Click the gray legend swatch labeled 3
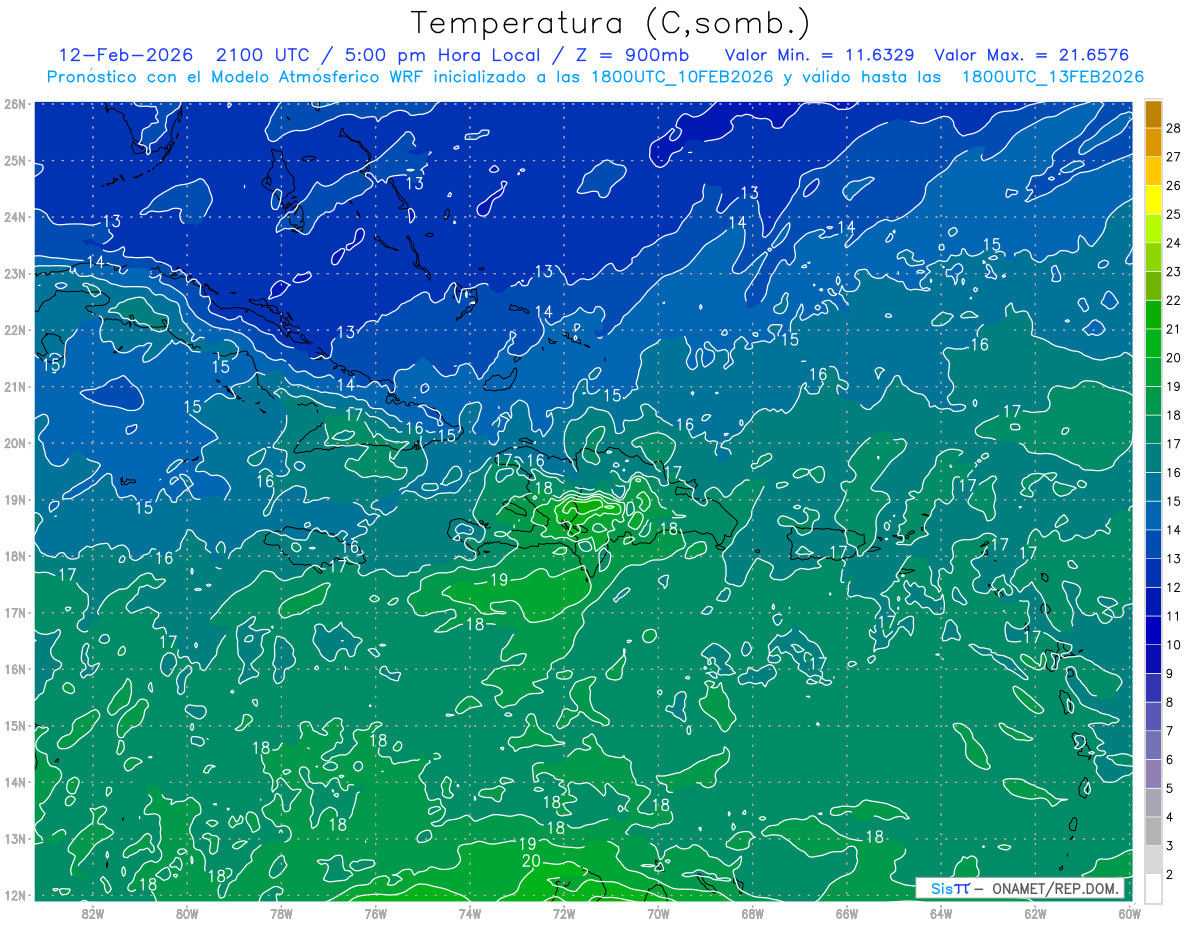 click(x=1153, y=831)
